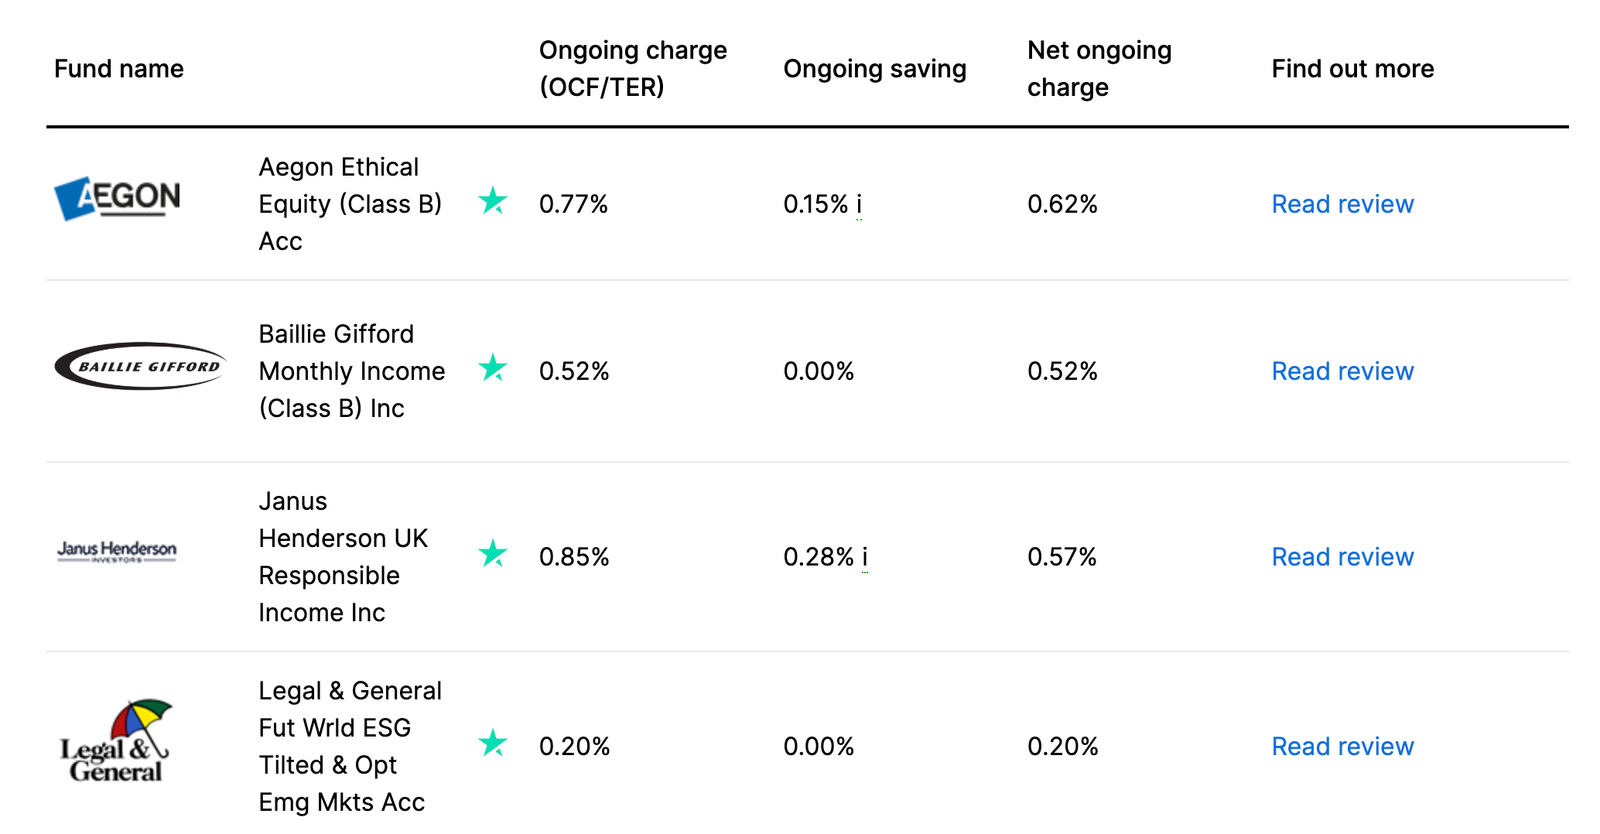The height and width of the screenshot is (834, 1600).
Task: Select the star icon for Baillie Gifford Monthly Income
Action: tap(492, 368)
